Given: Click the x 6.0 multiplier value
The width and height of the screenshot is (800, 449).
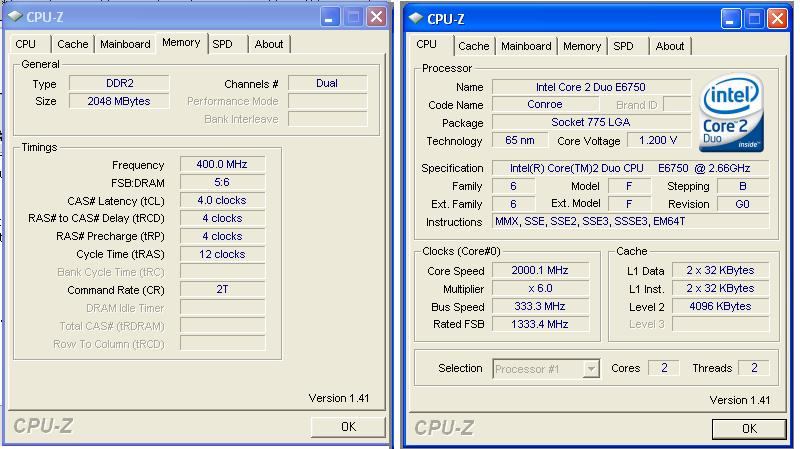Looking at the screenshot, I should (x=540, y=288).
